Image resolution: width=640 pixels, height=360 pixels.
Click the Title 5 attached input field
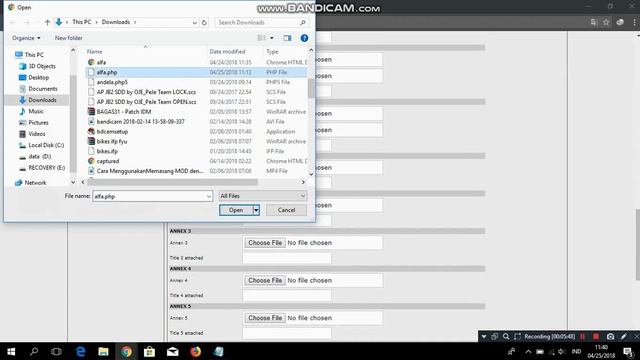[x=287, y=333]
